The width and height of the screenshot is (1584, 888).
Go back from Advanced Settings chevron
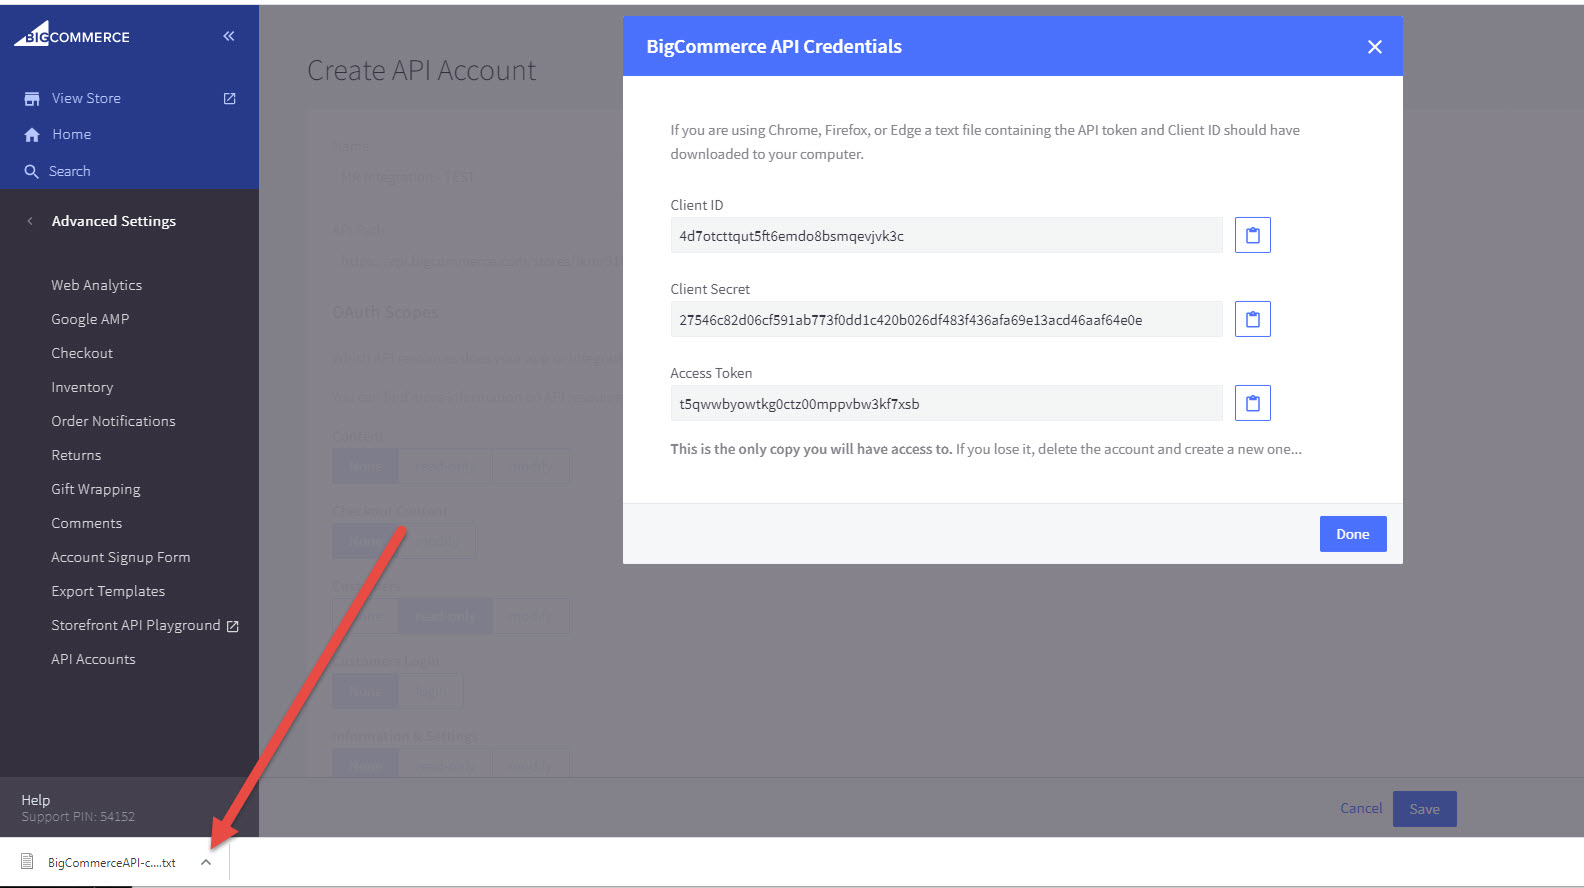click(x=30, y=221)
